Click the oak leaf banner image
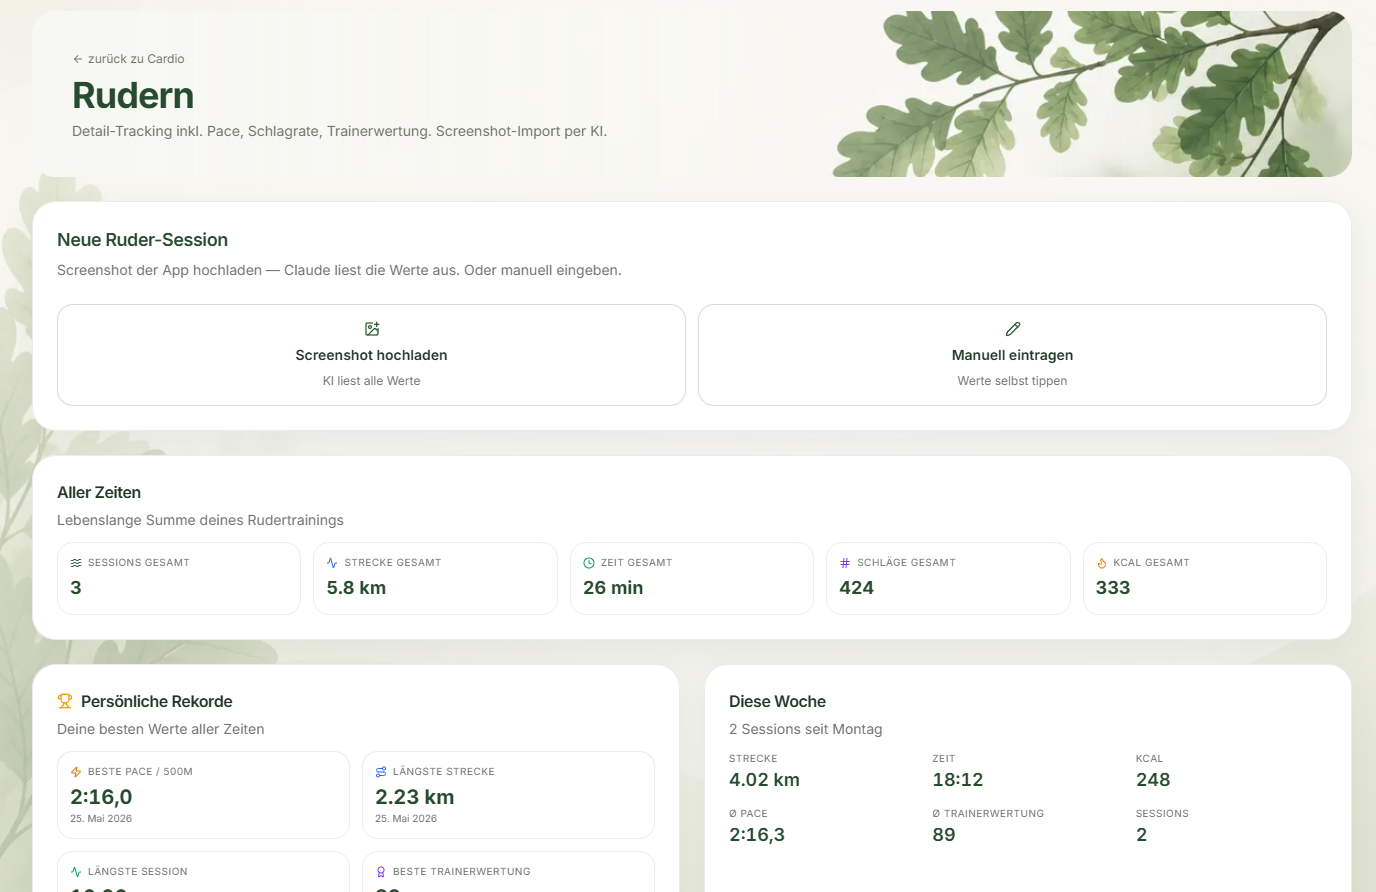1376x892 pixels. click(1092, 94)
